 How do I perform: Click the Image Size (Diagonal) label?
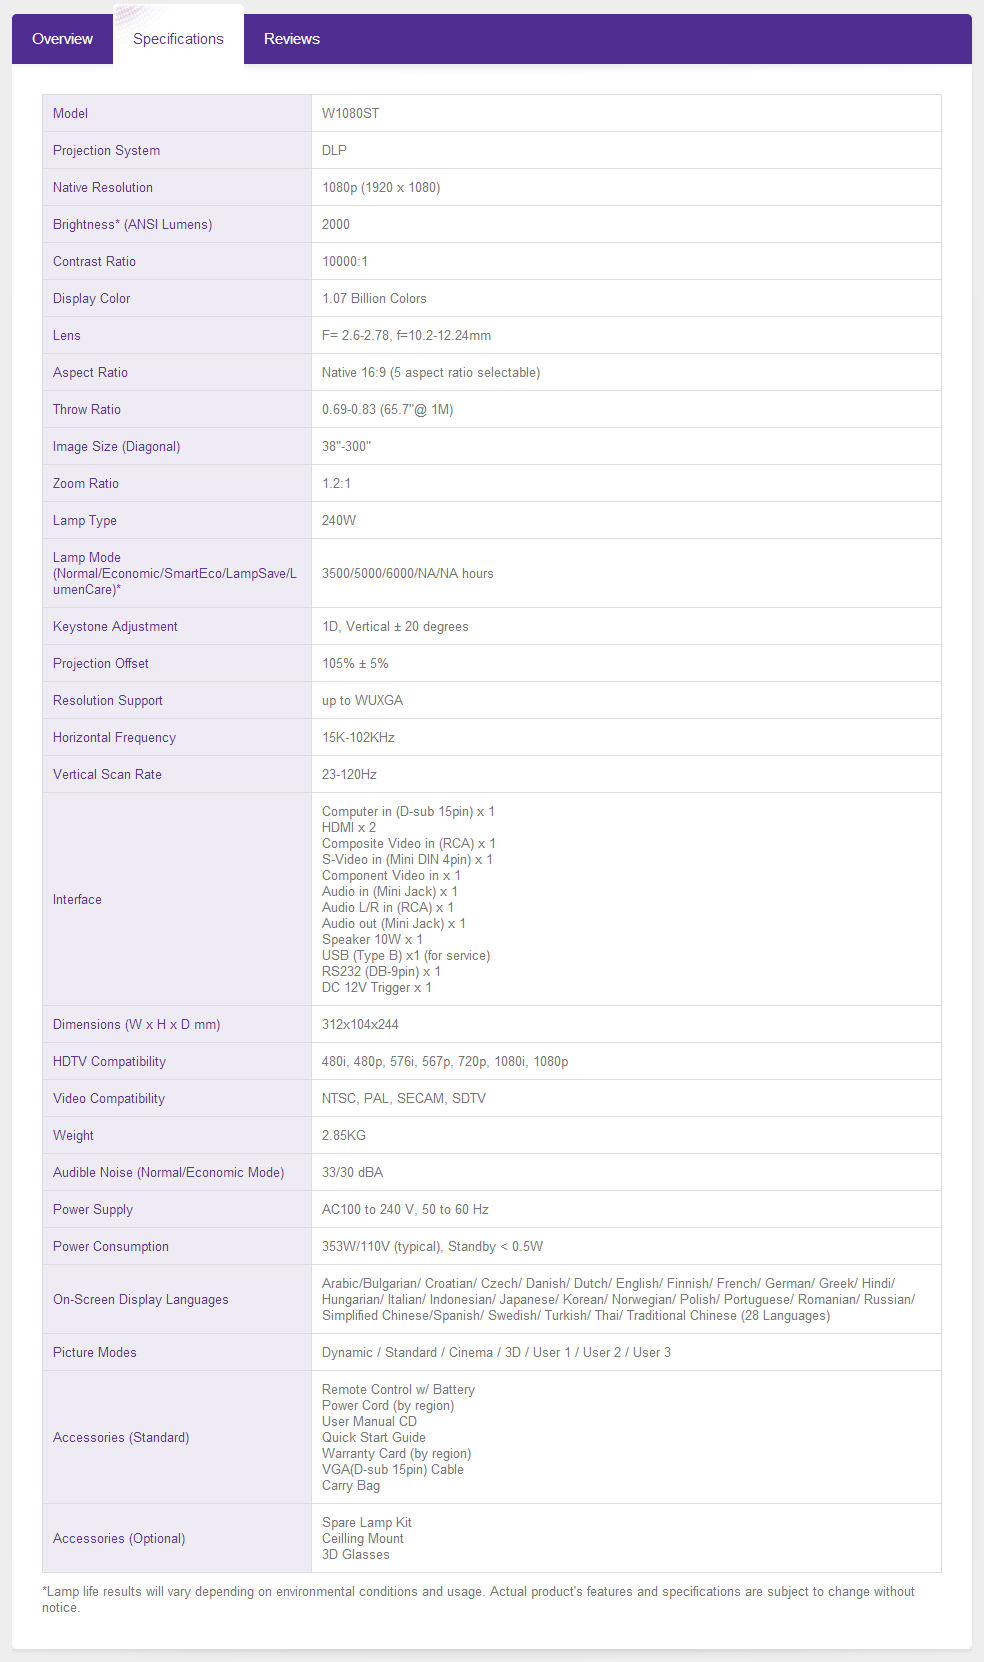116,446
